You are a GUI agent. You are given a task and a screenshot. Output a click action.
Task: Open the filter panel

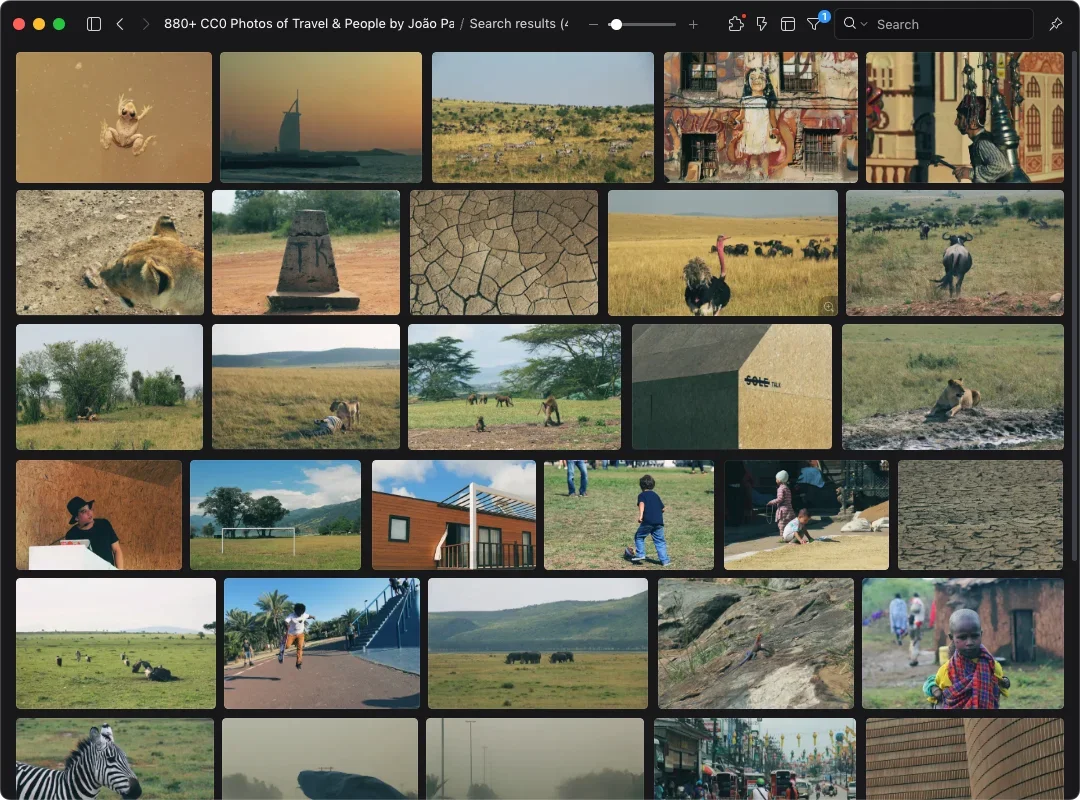click(x=814, y=24)
